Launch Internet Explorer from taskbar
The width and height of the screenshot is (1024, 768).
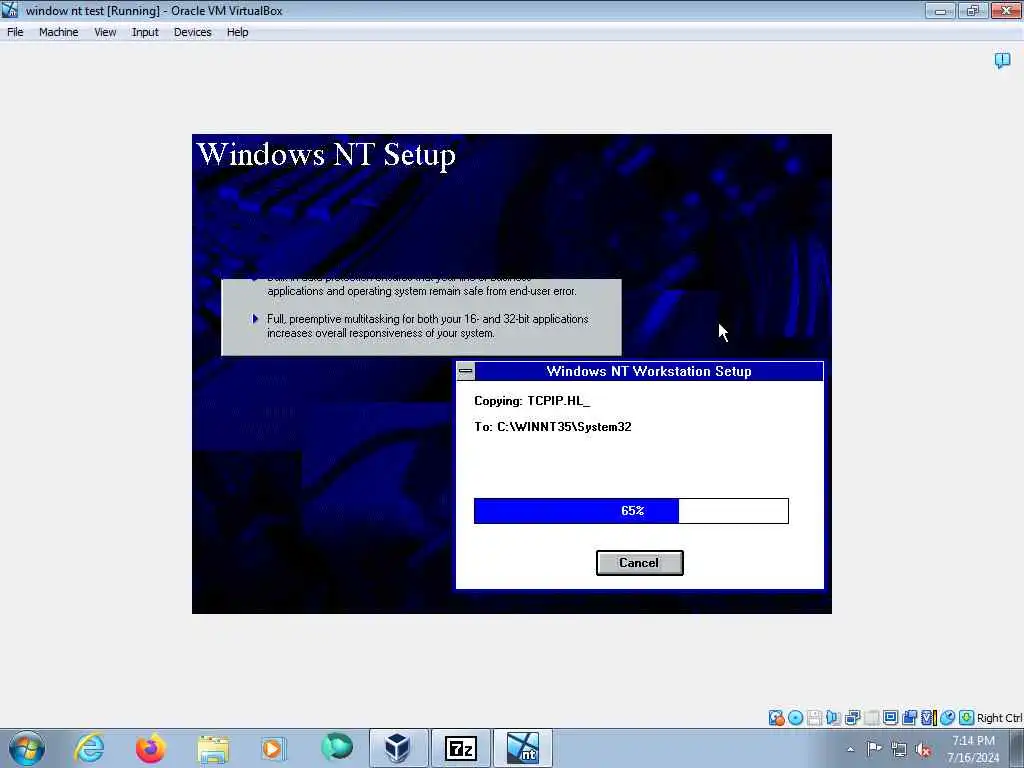(89, 748)
